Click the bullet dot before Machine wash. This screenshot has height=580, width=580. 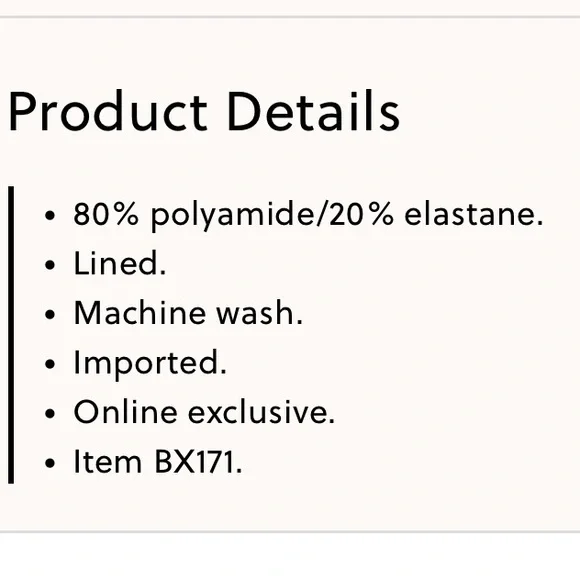coord(50,314)
